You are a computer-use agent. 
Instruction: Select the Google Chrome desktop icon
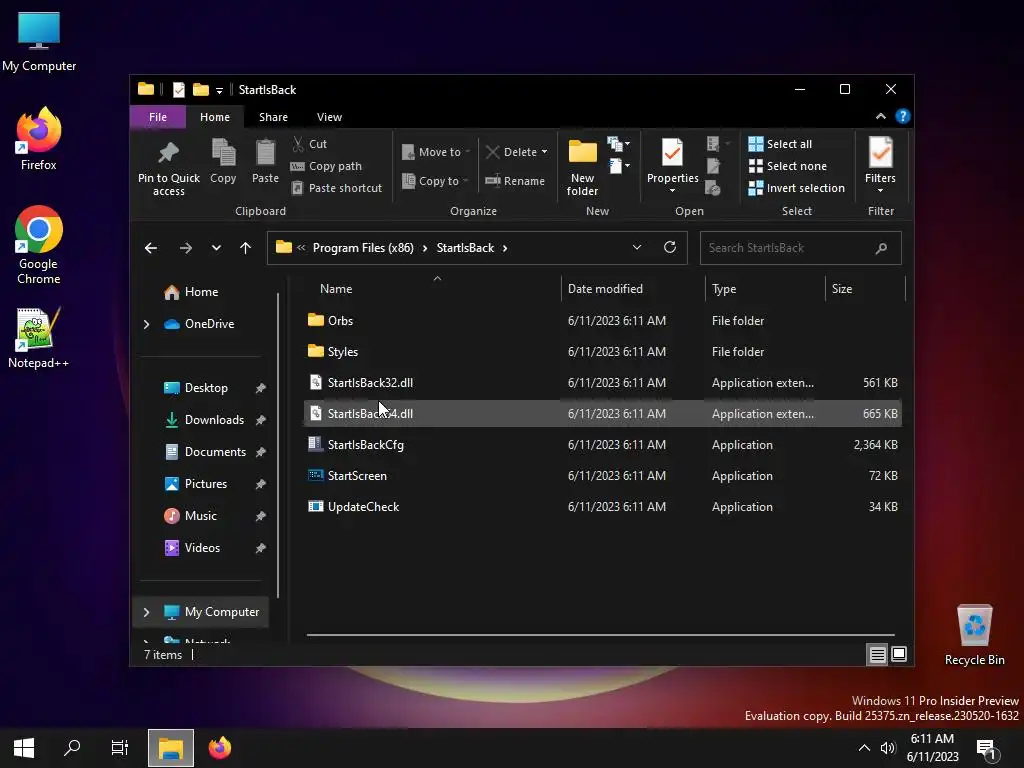pos(39,246)
